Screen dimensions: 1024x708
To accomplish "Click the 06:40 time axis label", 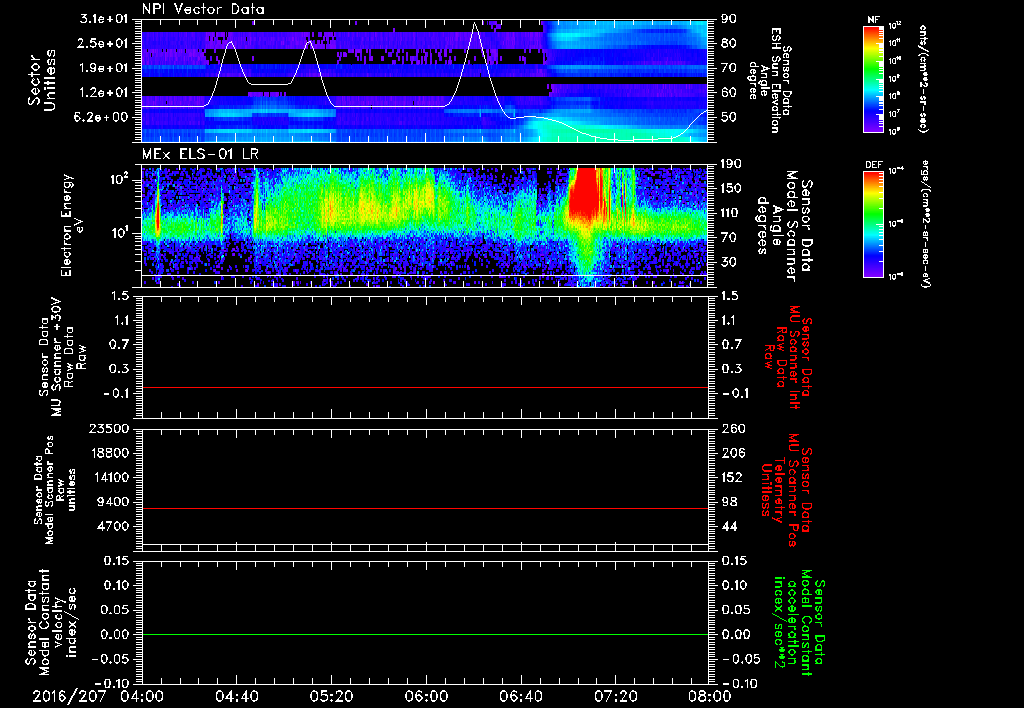I will click(521, 696).
